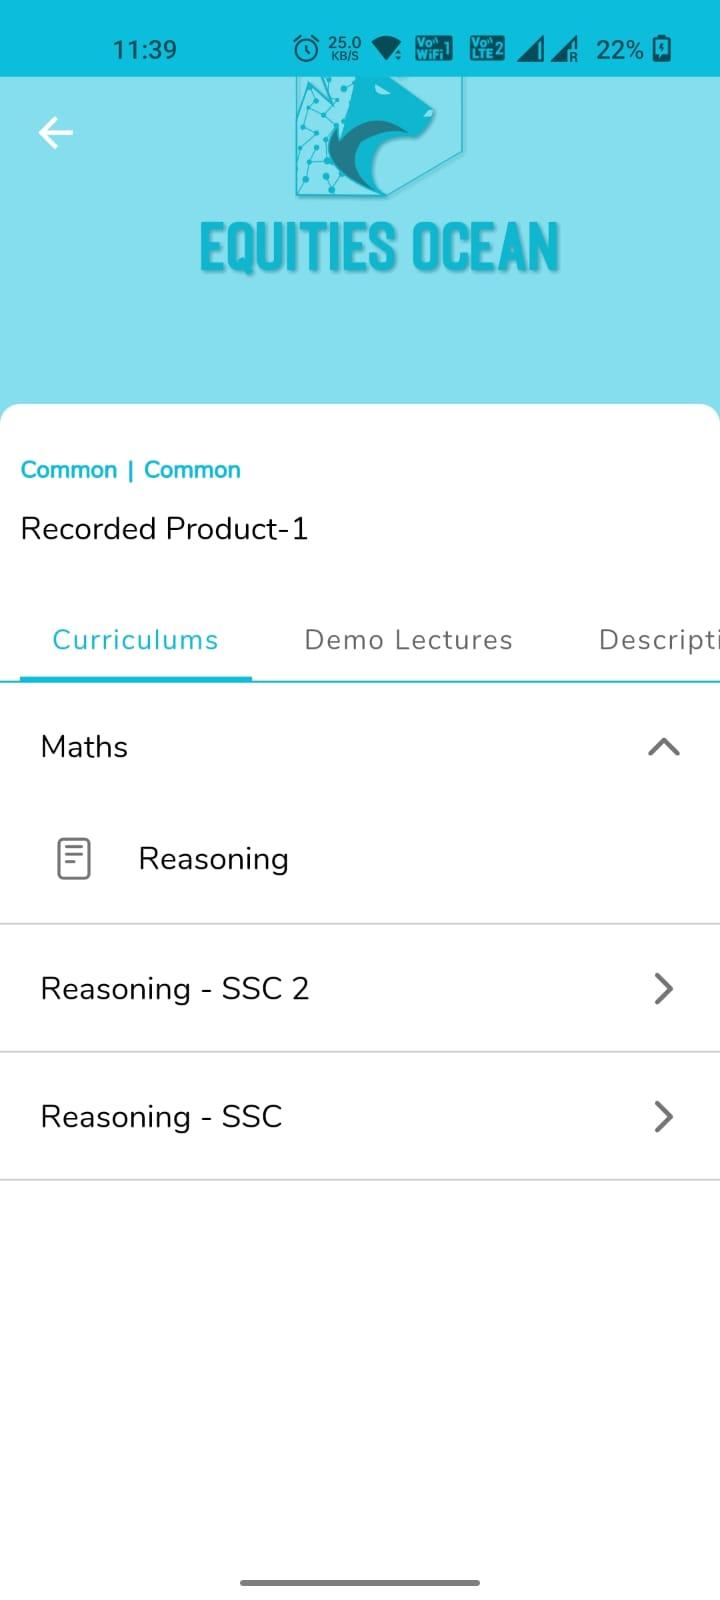The width and height of the screenshot is (720, 1600).
Task: Open the Reasoning lesson item
Action: point(360,859)
